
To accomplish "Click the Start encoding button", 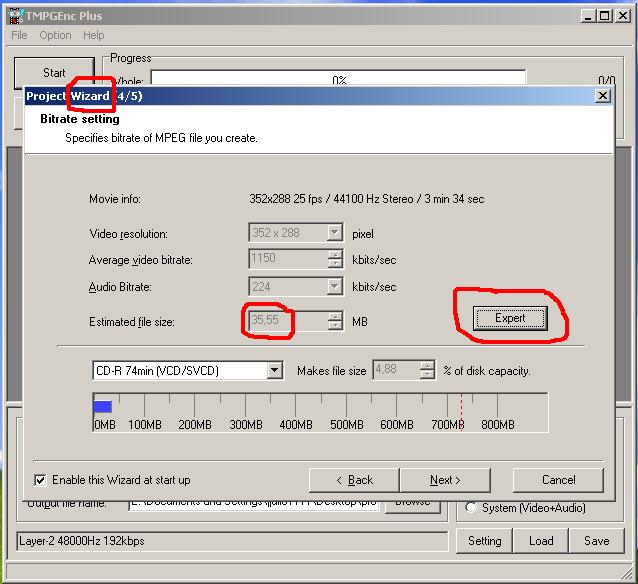I will pos(54,72).
